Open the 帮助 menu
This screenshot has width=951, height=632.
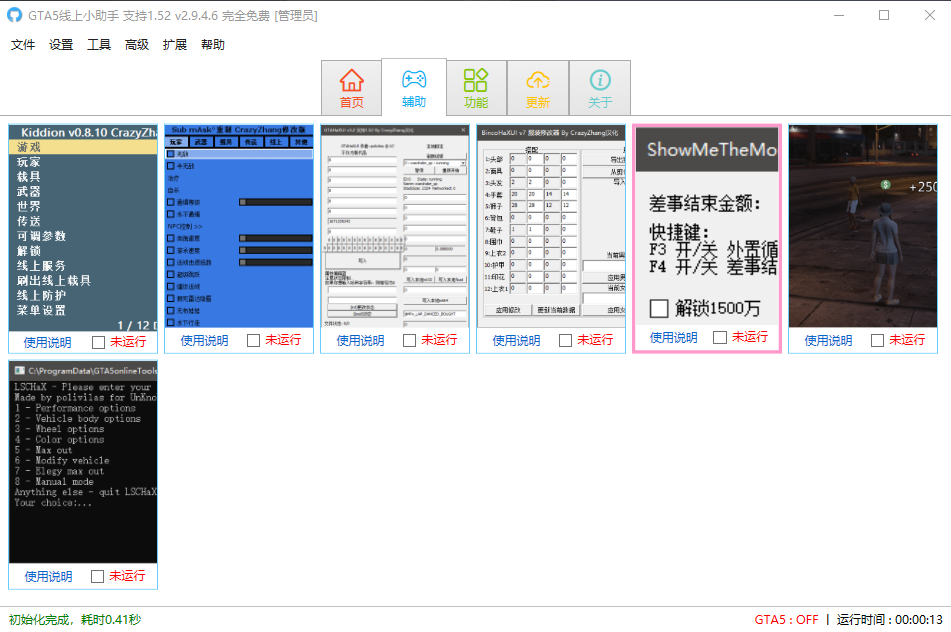(212, 44)
